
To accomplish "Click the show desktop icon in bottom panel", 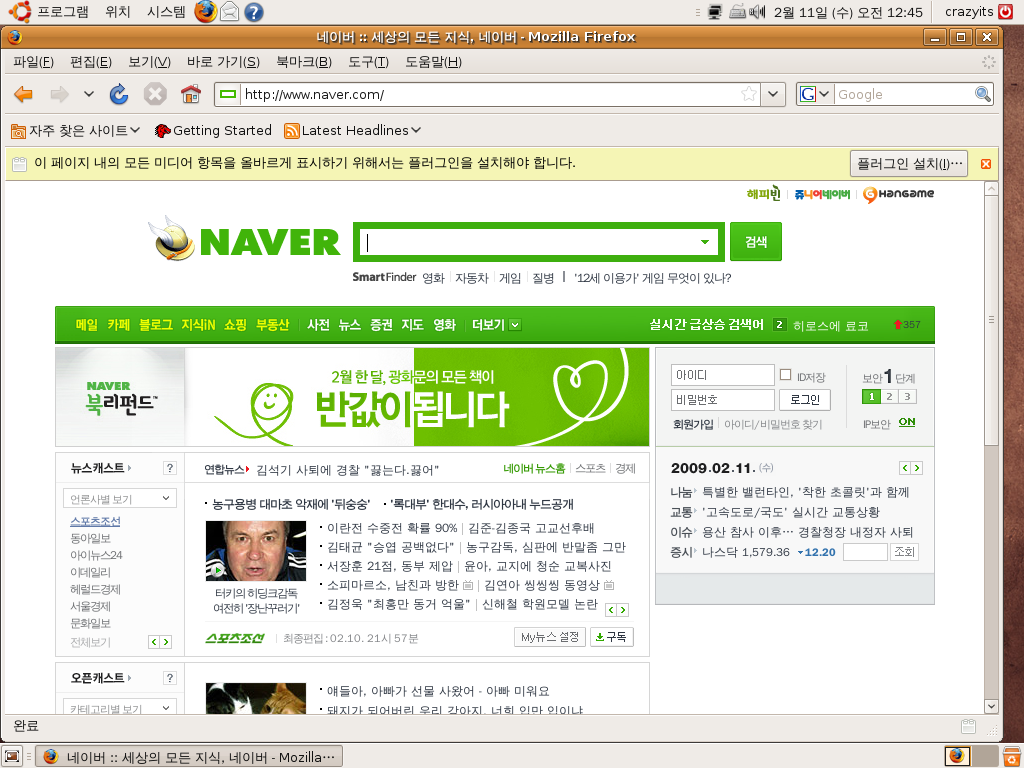I will (12, 756).
